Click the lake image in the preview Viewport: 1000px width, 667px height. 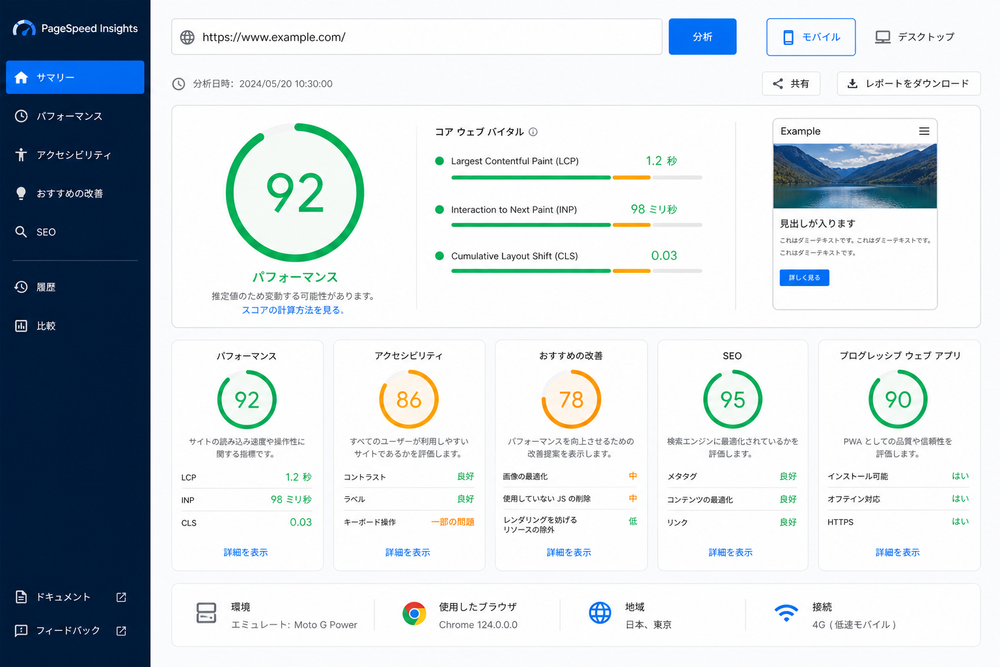point(855,176)
